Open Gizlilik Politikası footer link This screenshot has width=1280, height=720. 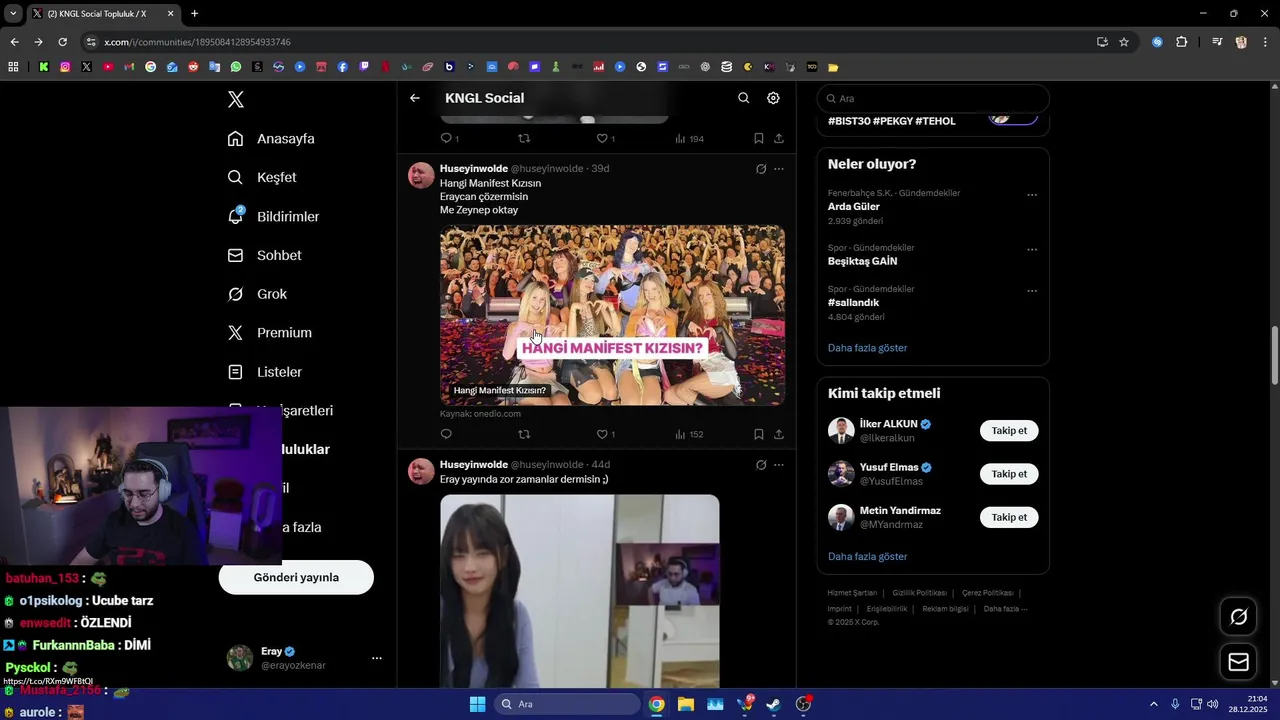pos(919,593)
